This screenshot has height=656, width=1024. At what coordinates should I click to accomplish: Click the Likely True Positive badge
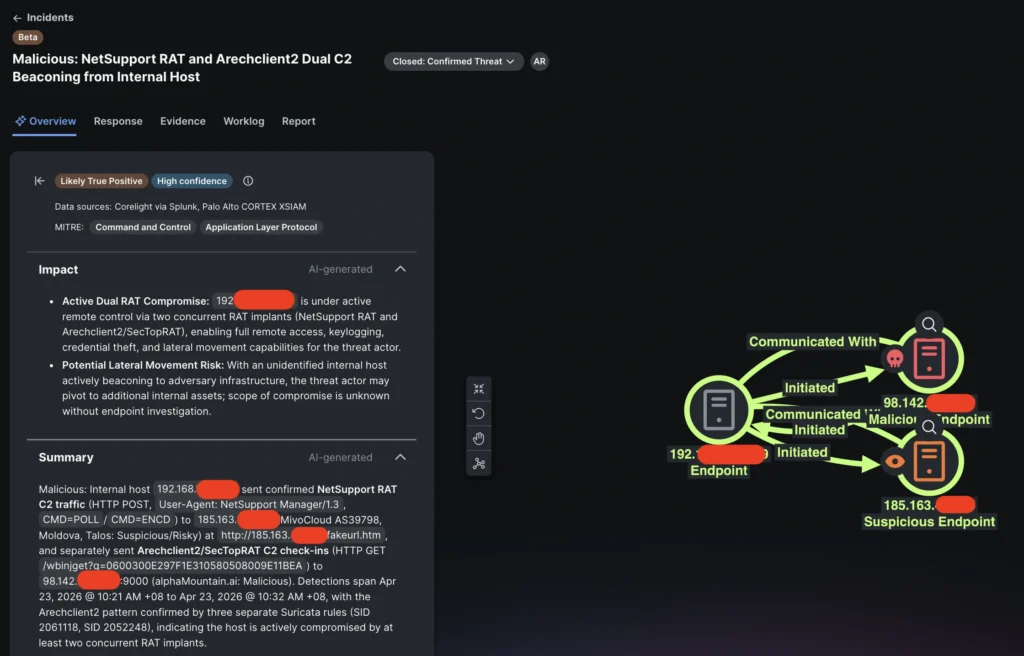101,181
